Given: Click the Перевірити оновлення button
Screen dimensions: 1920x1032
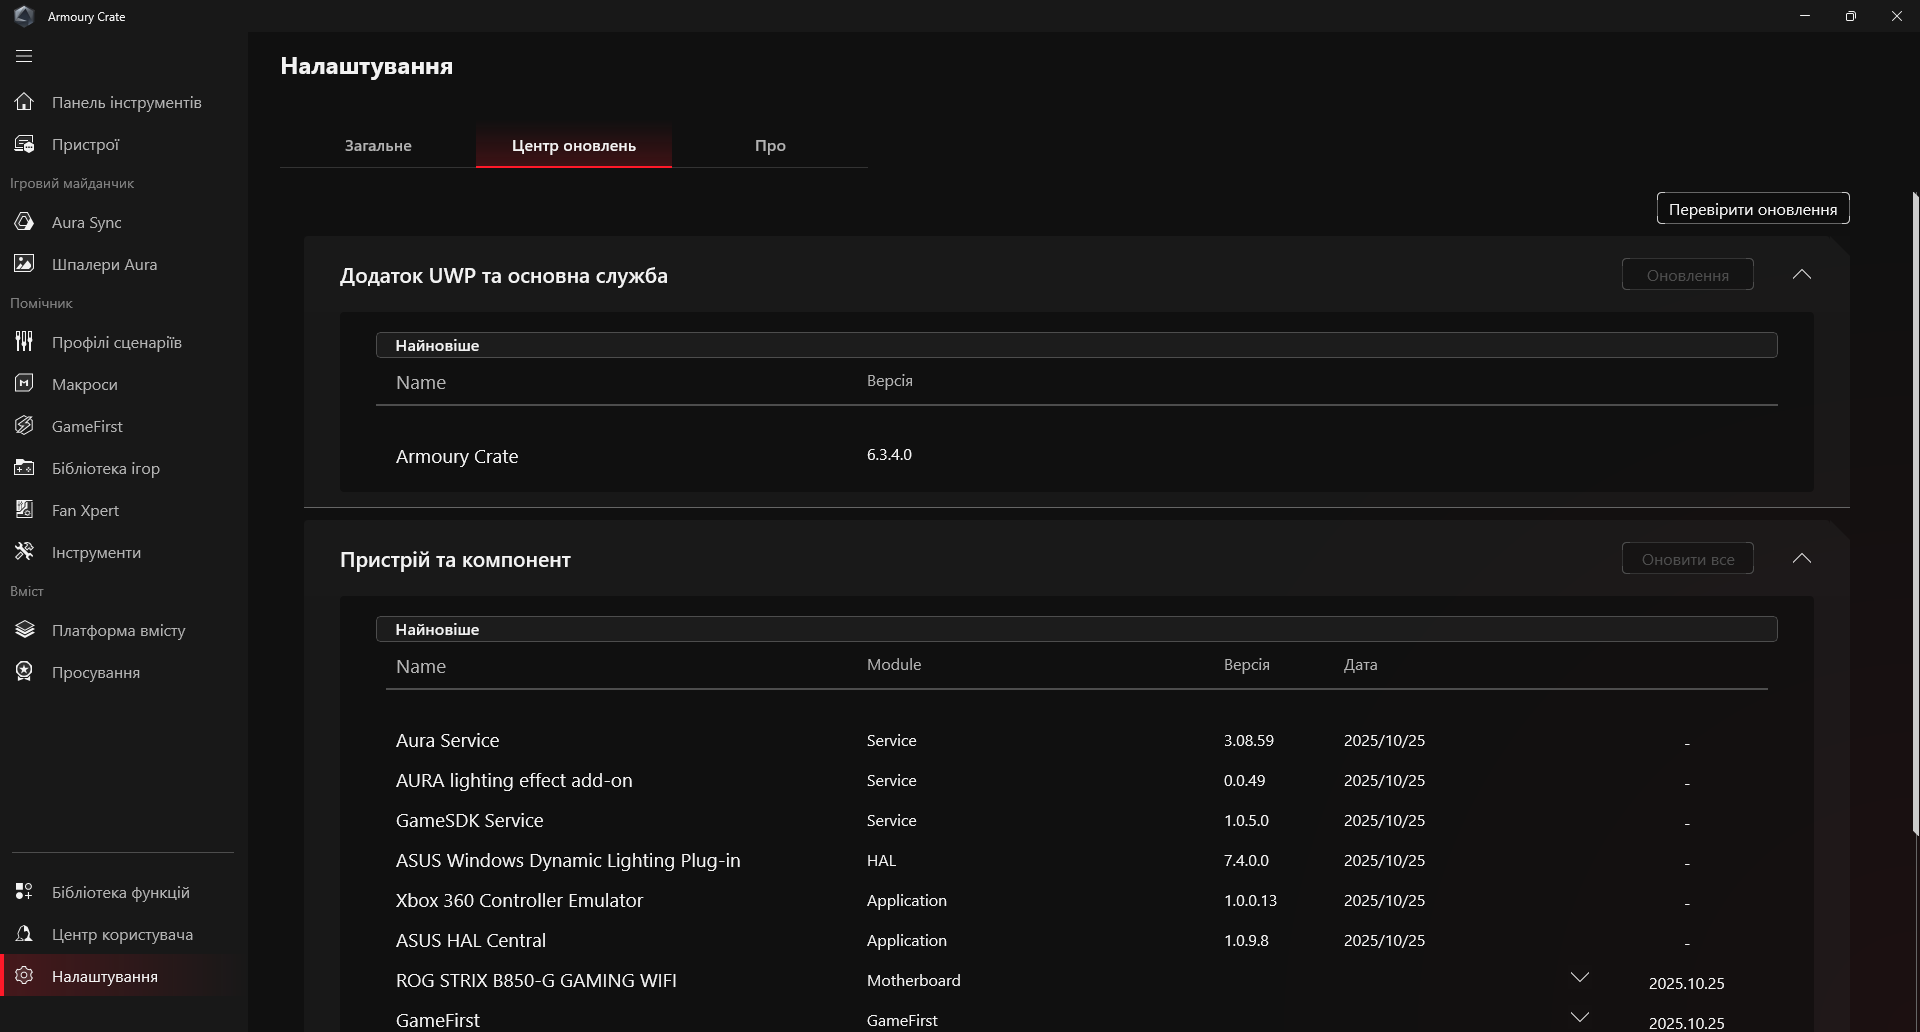Looking at the screenshot, I should coord(1752,209).
